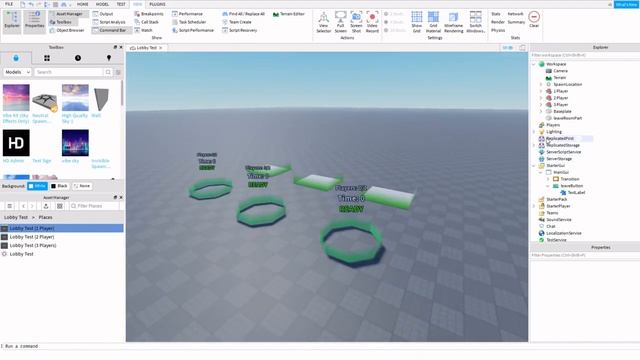Open the Team Create window
This screenshot has width=640, height=360.
pos(237,22)
